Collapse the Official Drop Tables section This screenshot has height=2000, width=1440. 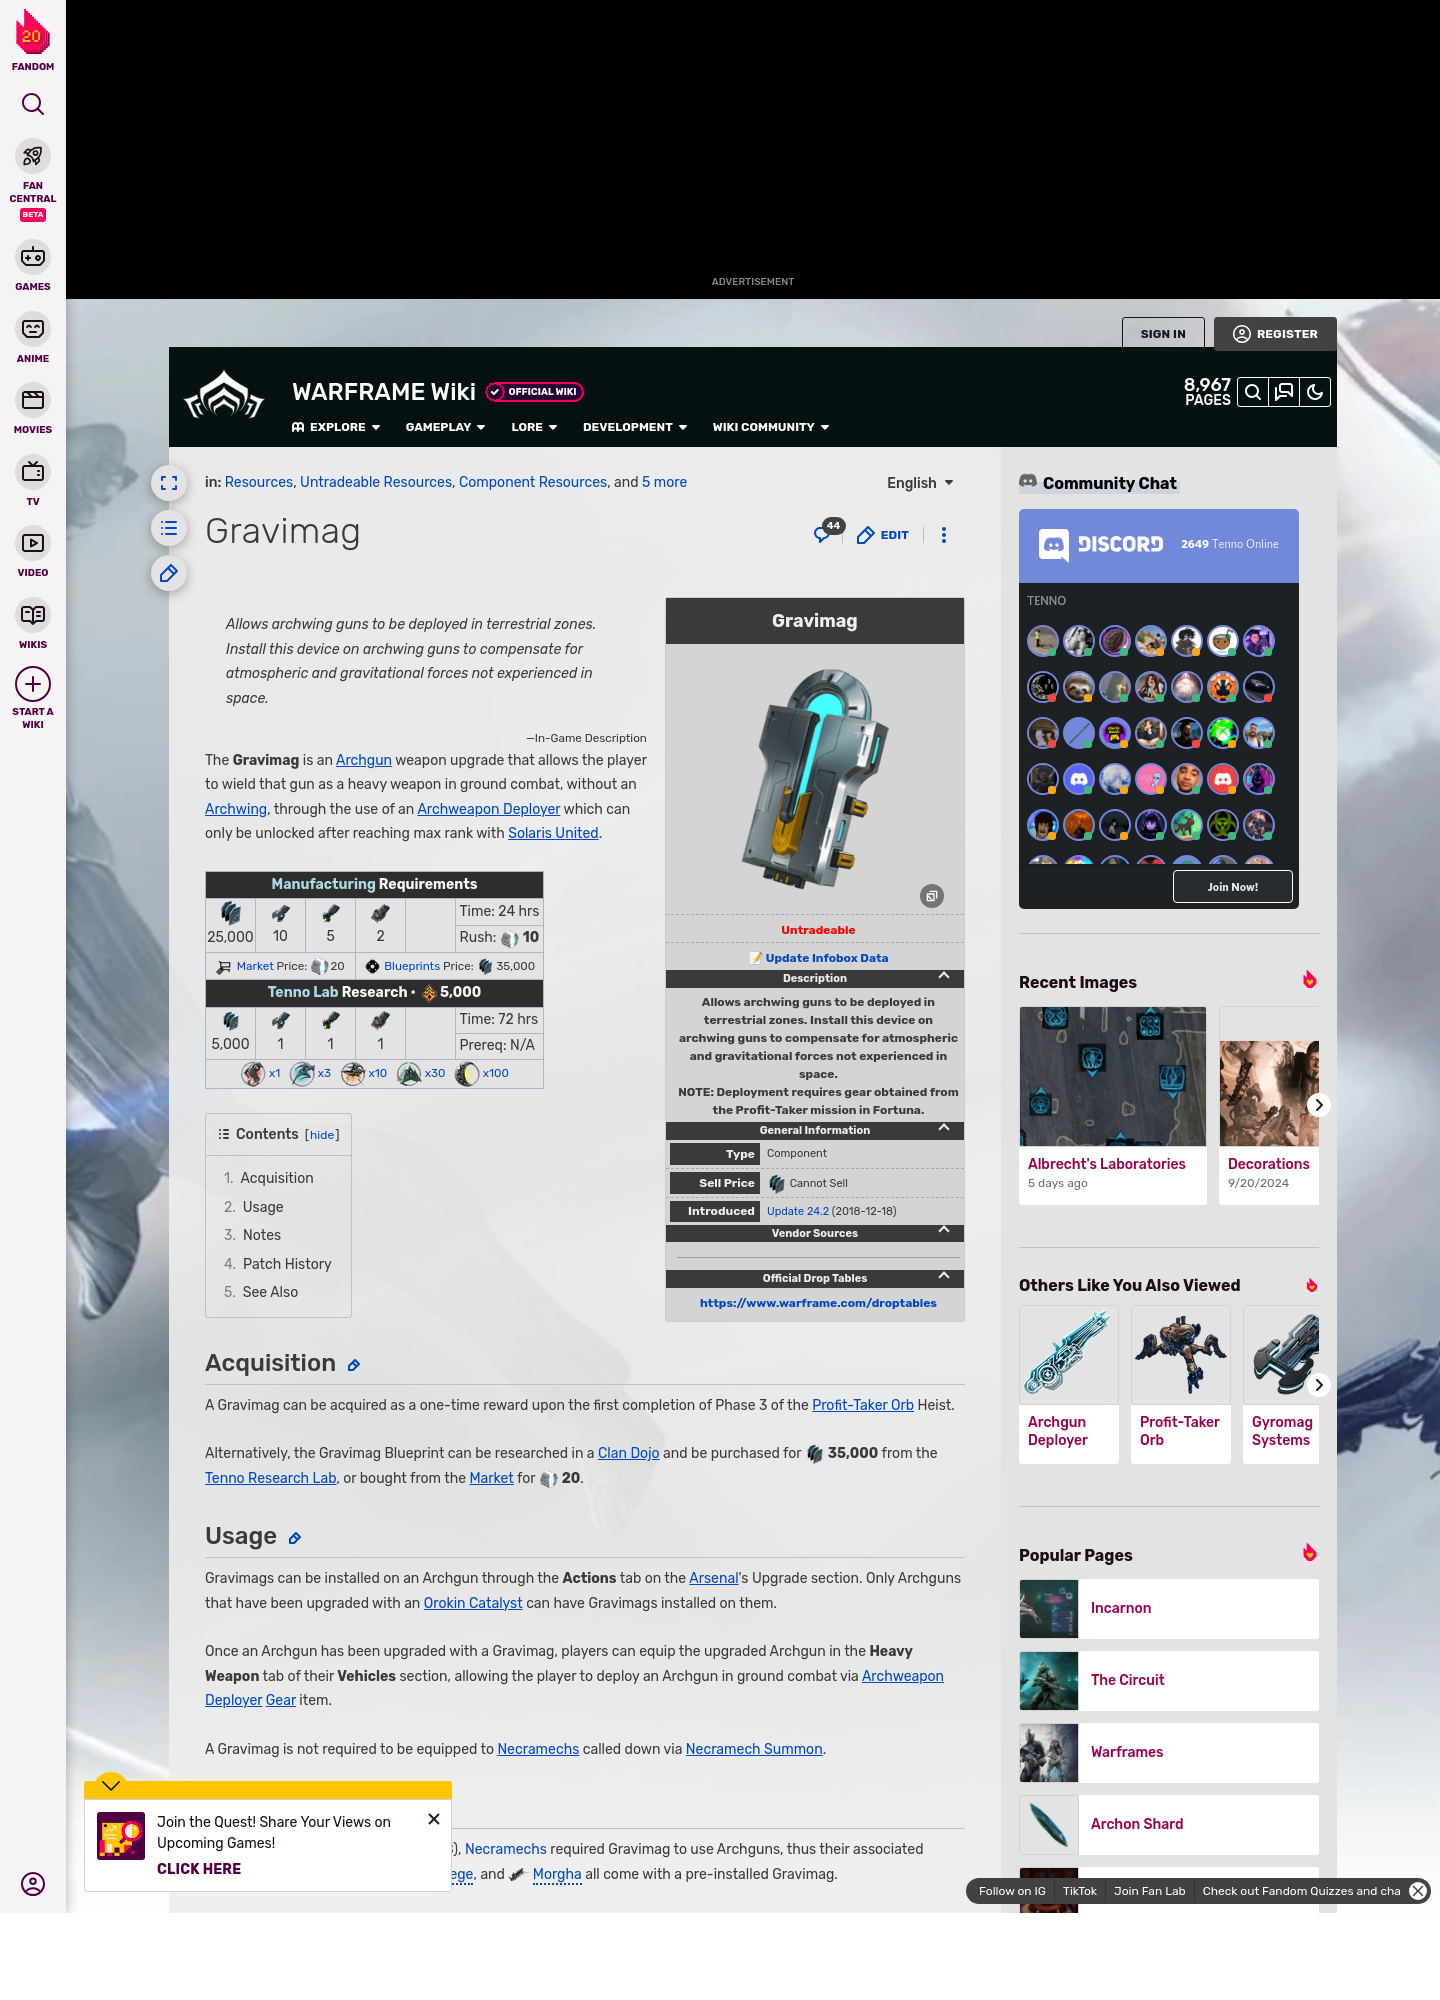(944, 1276)
